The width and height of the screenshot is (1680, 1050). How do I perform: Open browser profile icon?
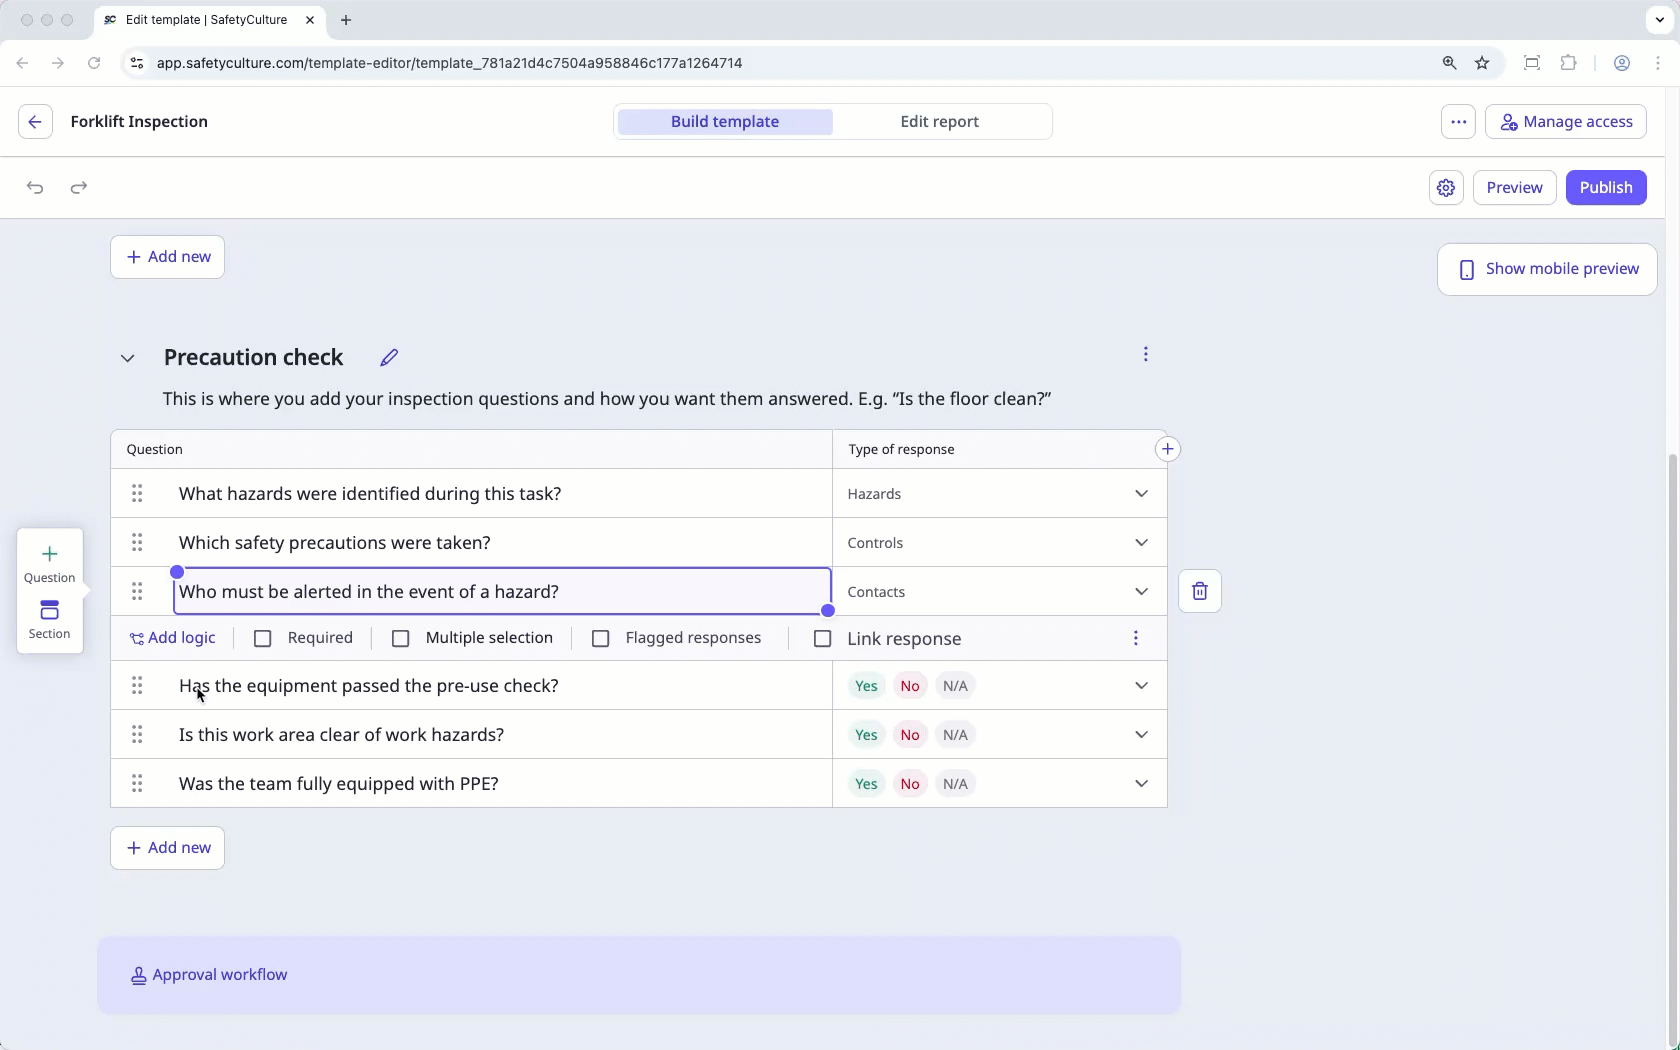click(1622, 63)
